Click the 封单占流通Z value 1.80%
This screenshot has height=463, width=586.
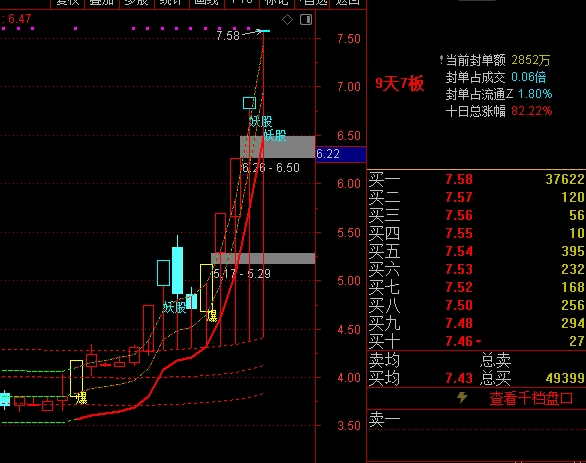coord(535,94)
